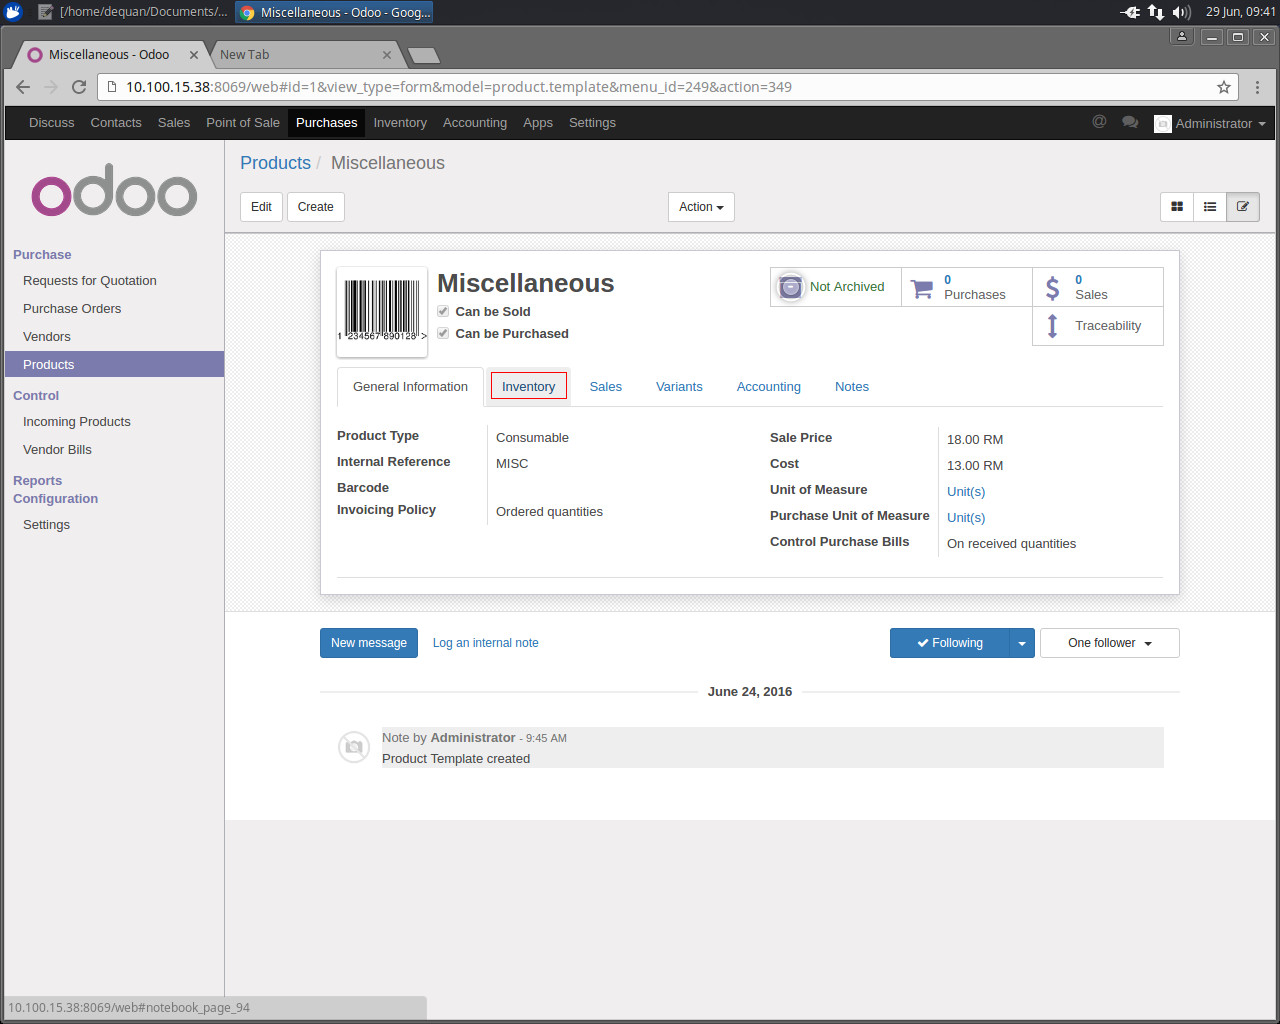1280x1024 pixels.
Task: Switch to the Variants tab
Action: coord(679,387)
